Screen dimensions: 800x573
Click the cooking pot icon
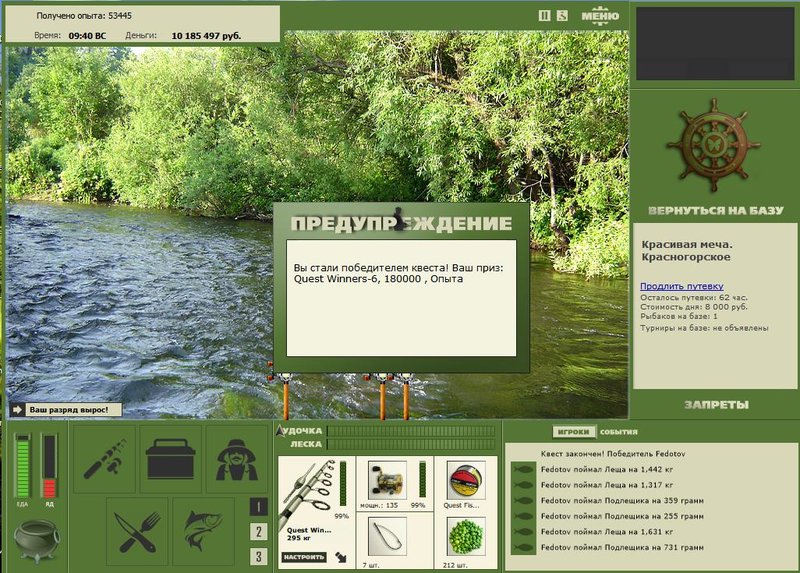[x=36, y=540]
